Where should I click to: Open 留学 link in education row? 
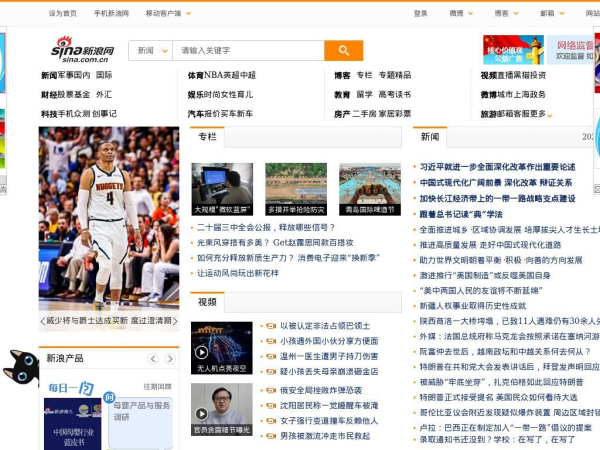point(364,95)
